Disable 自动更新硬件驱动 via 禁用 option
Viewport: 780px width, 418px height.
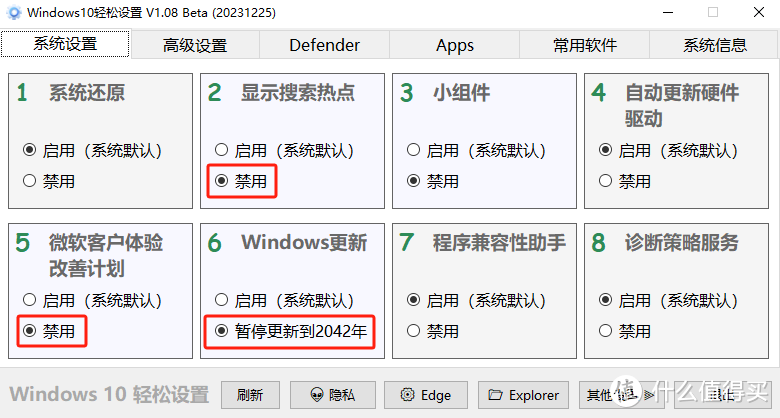[605, 181]
